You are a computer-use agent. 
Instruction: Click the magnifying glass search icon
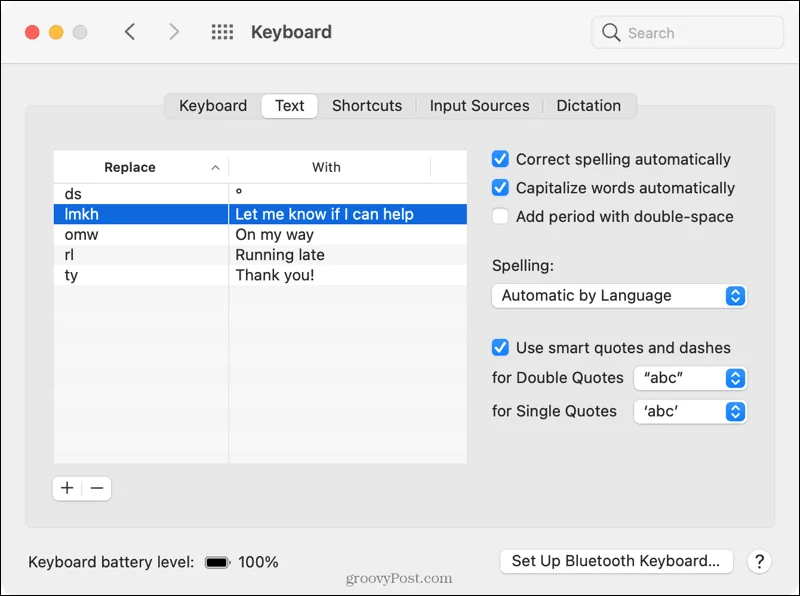click(x=611, y=33)
